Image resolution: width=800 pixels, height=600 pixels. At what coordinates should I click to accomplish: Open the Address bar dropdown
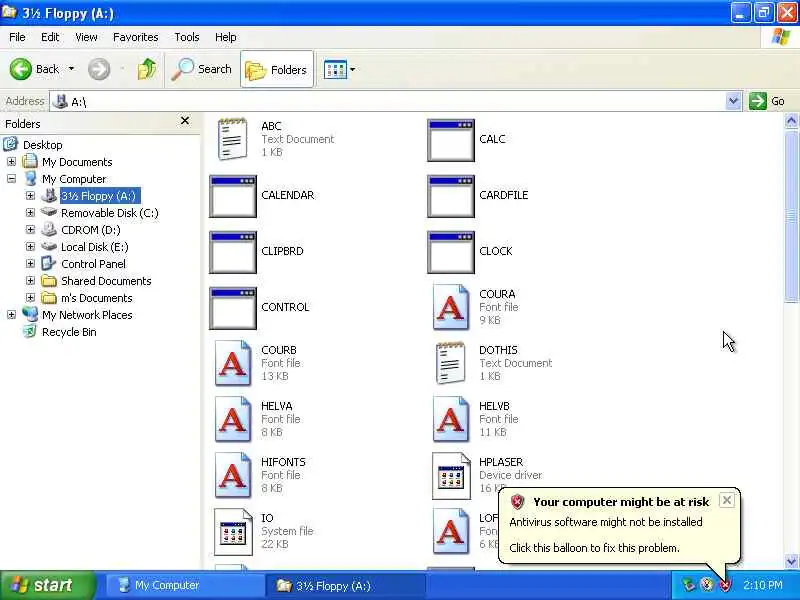[733, 101]
